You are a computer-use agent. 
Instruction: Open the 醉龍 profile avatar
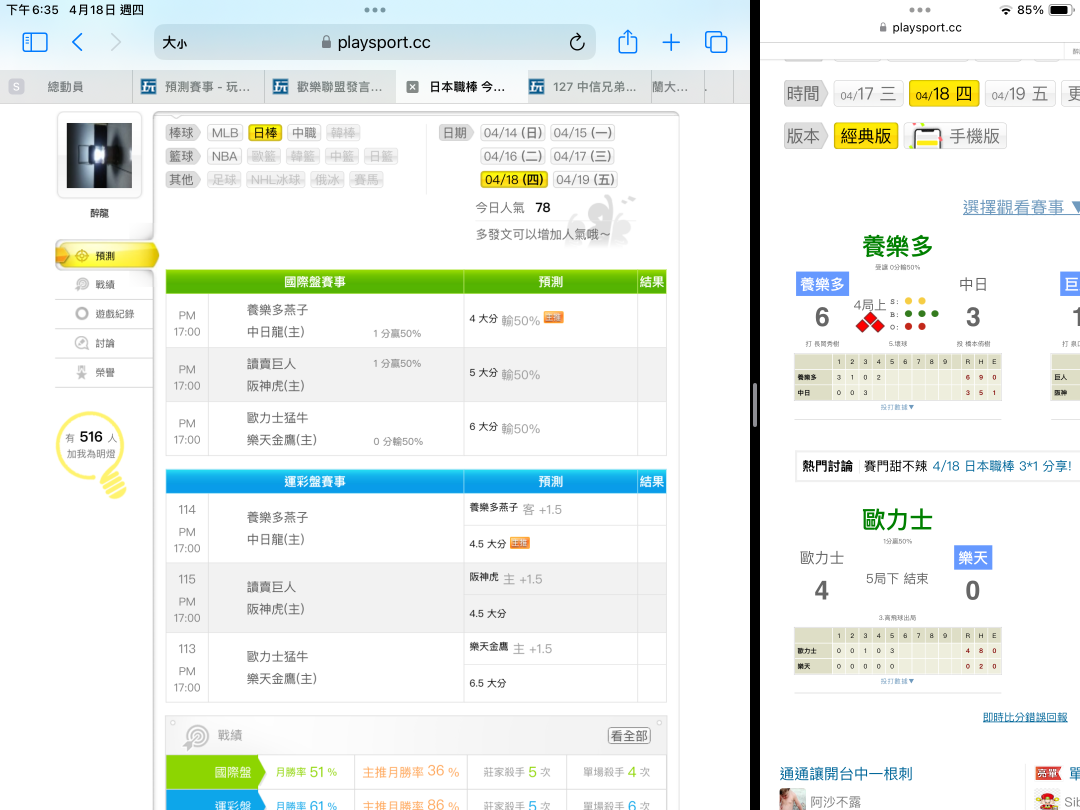99,156
